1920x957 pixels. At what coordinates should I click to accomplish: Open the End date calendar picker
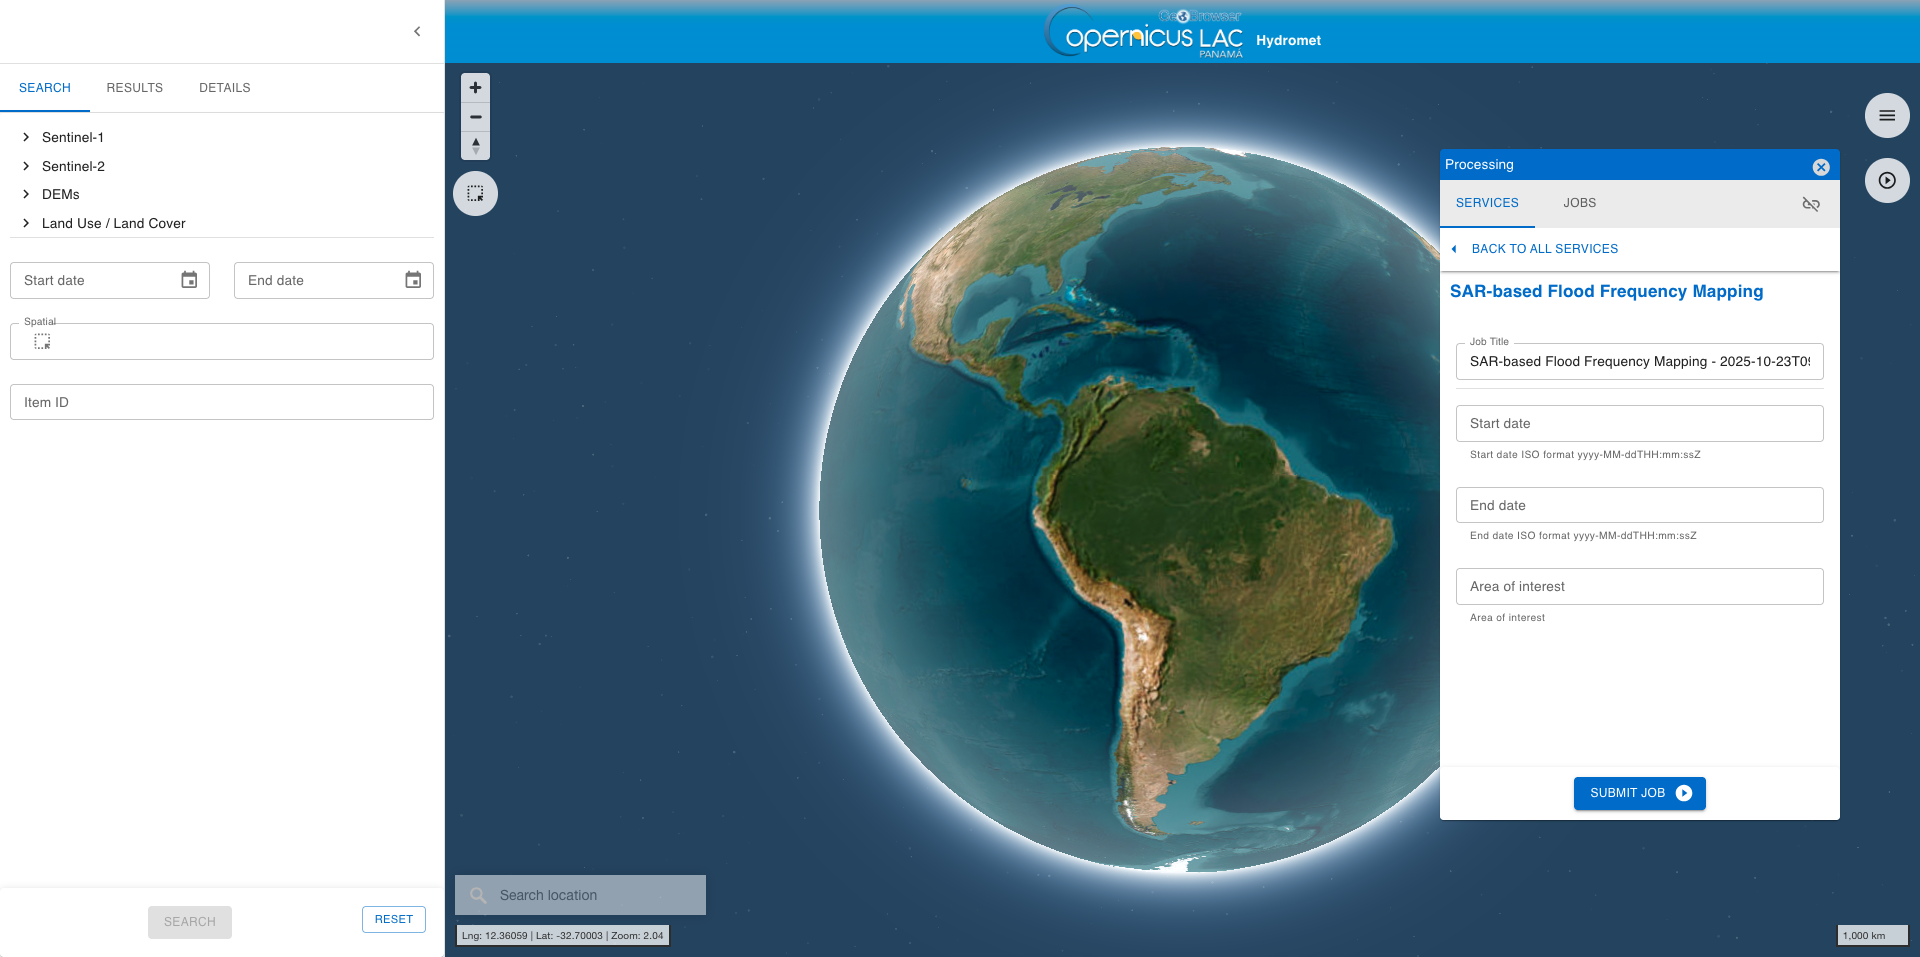coord(413,280)
